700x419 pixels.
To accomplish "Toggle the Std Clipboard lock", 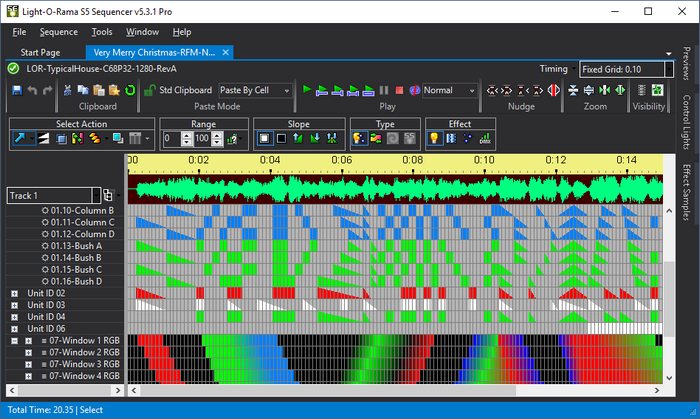I will [x=150, y=90].
